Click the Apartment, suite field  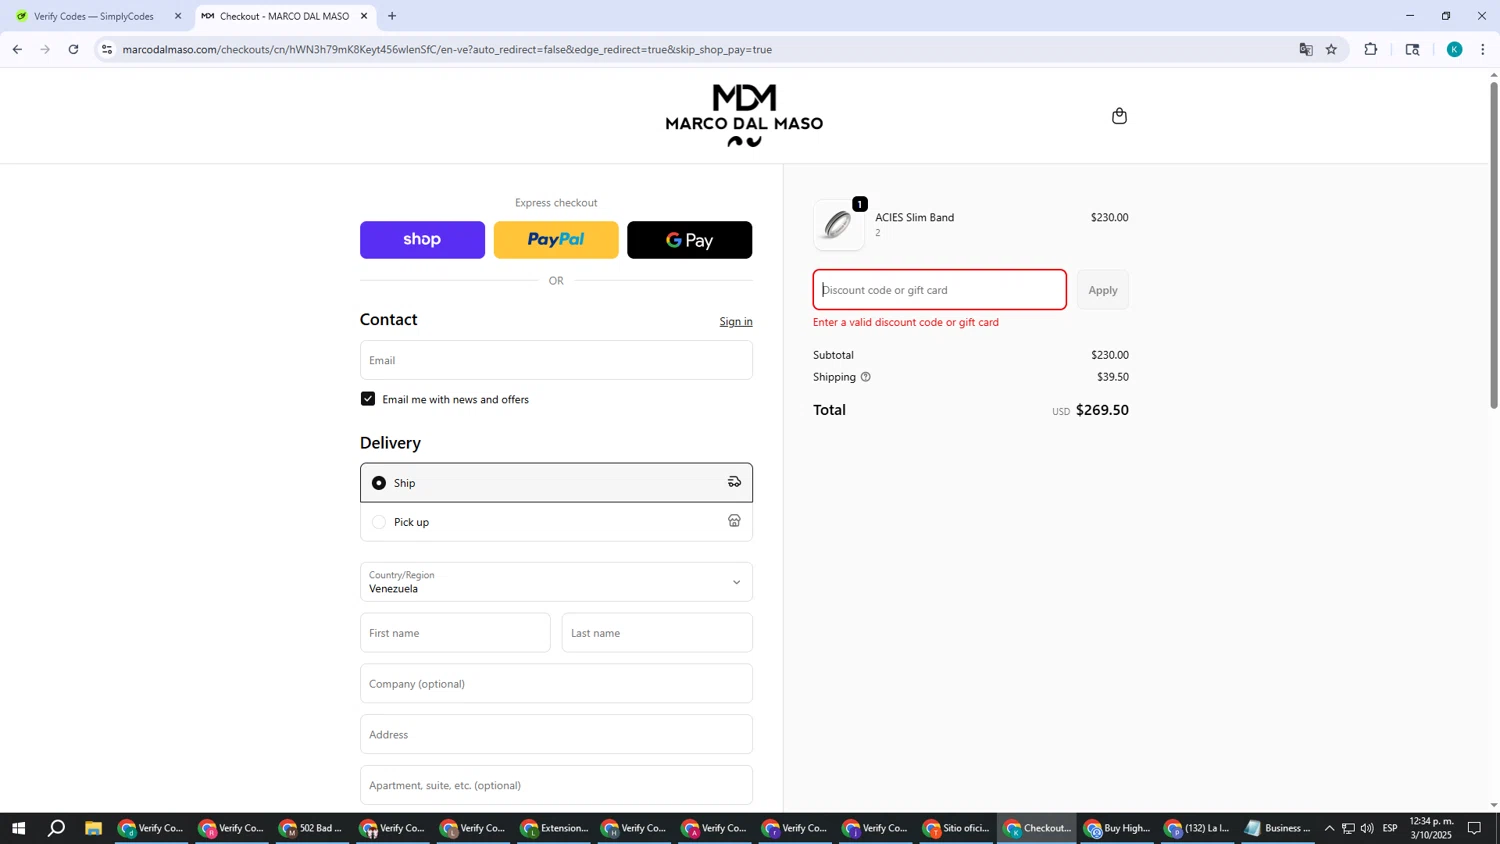tap(556, 785)
